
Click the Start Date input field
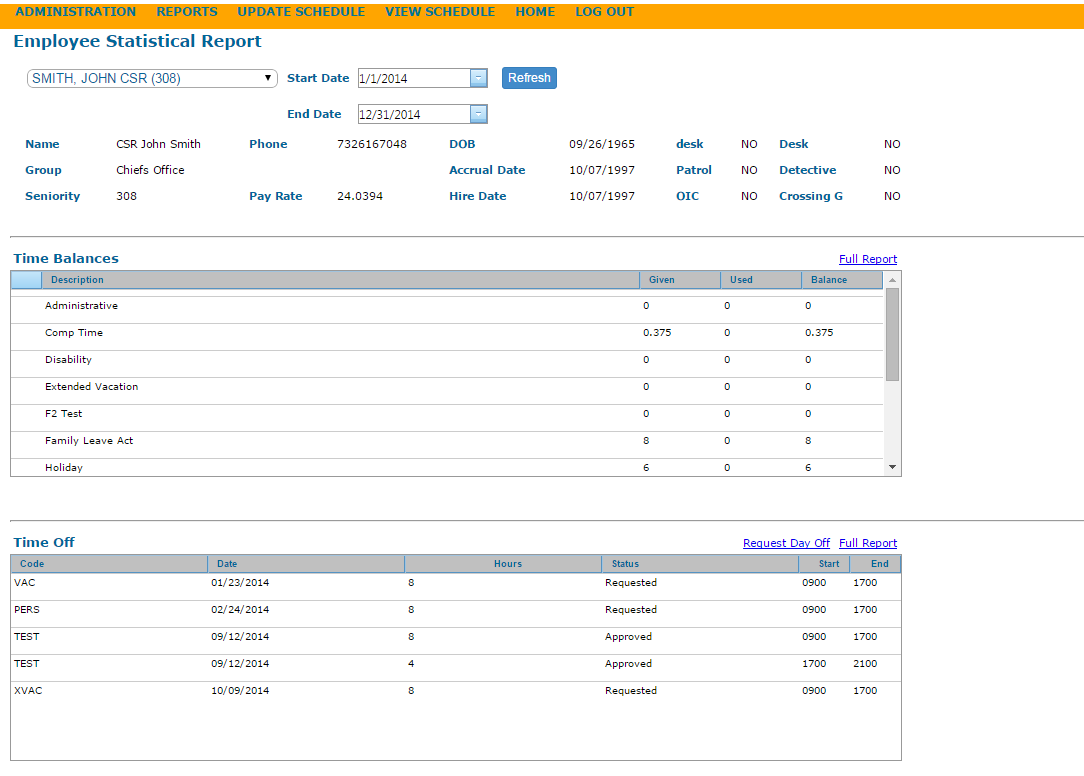[413, 78]
